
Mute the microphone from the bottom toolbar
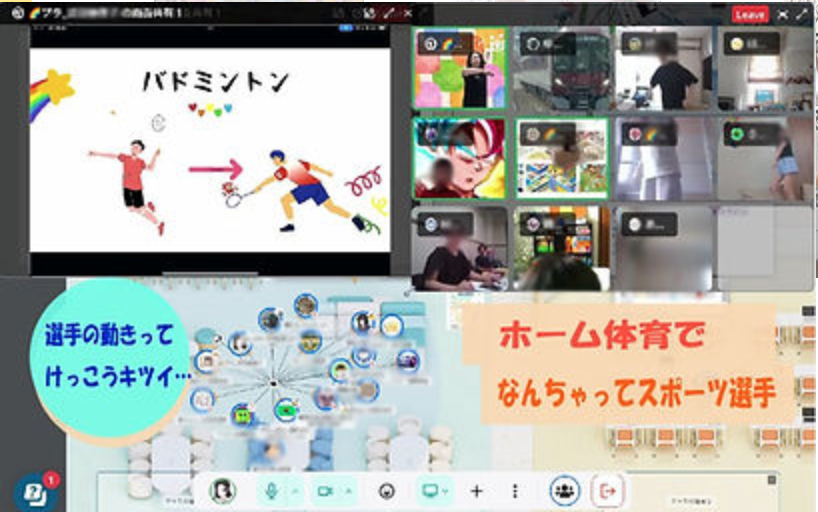point(271,491)
